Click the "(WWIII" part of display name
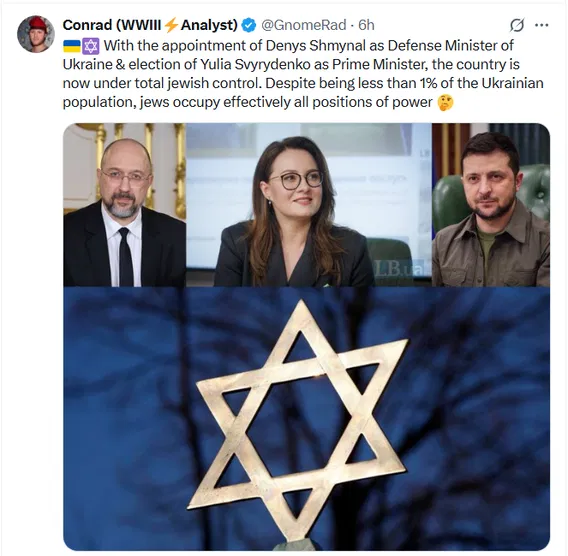Screen dimensions: 568x556 click(x=139, y=25)
